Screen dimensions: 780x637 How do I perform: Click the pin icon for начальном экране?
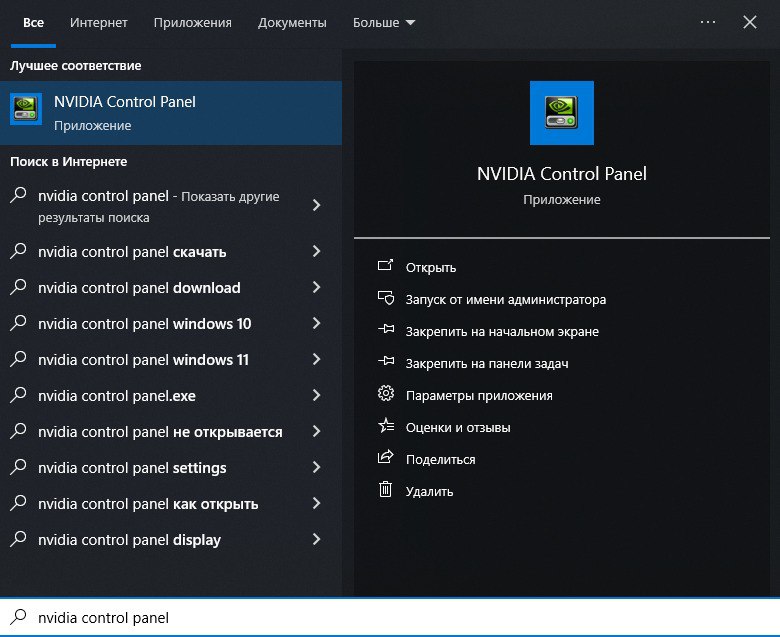[x=386, y=329]
